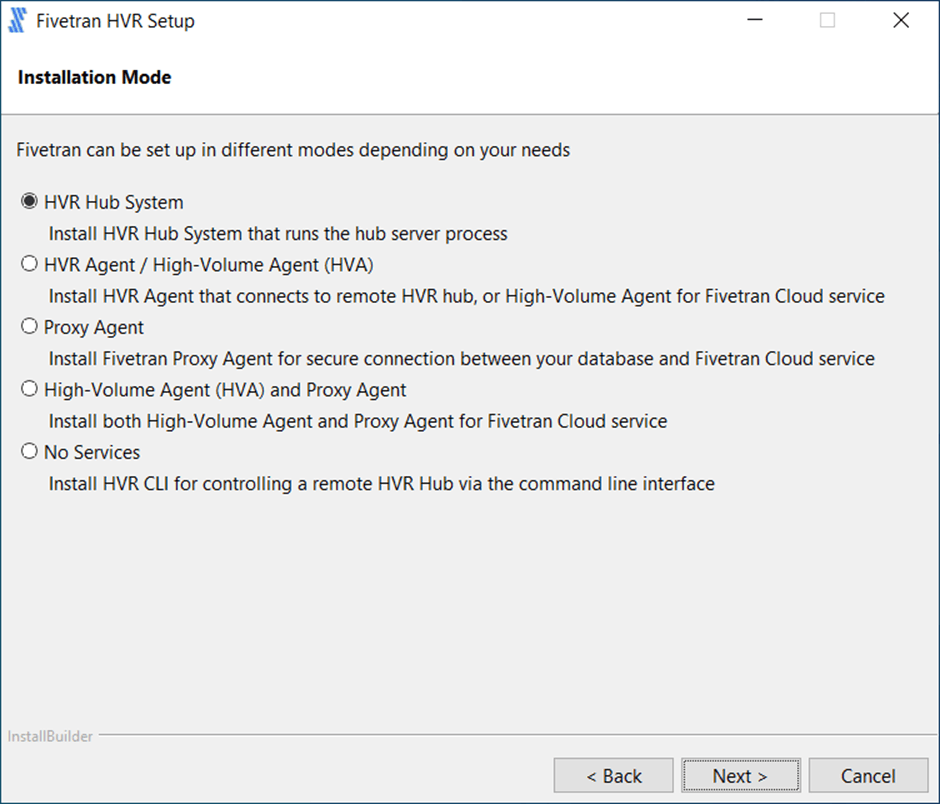Click the maximize button in title bar
Image resolution: width=940 pixels, height=804 pixels.
click(x=827, y=21)
